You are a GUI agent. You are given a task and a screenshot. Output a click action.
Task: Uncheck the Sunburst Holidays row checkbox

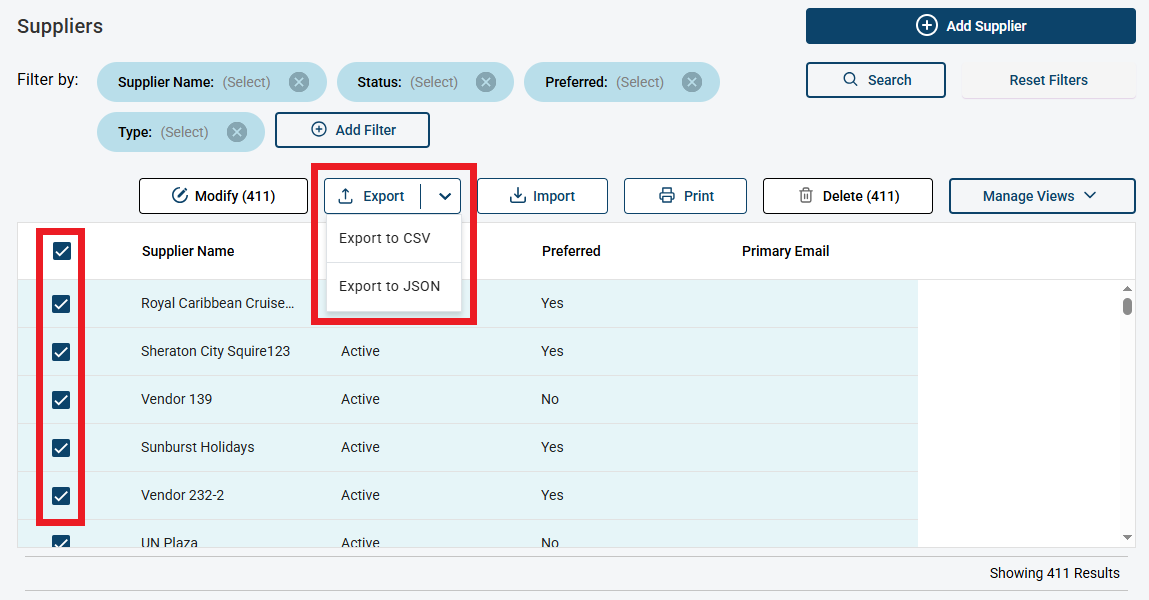61,448
